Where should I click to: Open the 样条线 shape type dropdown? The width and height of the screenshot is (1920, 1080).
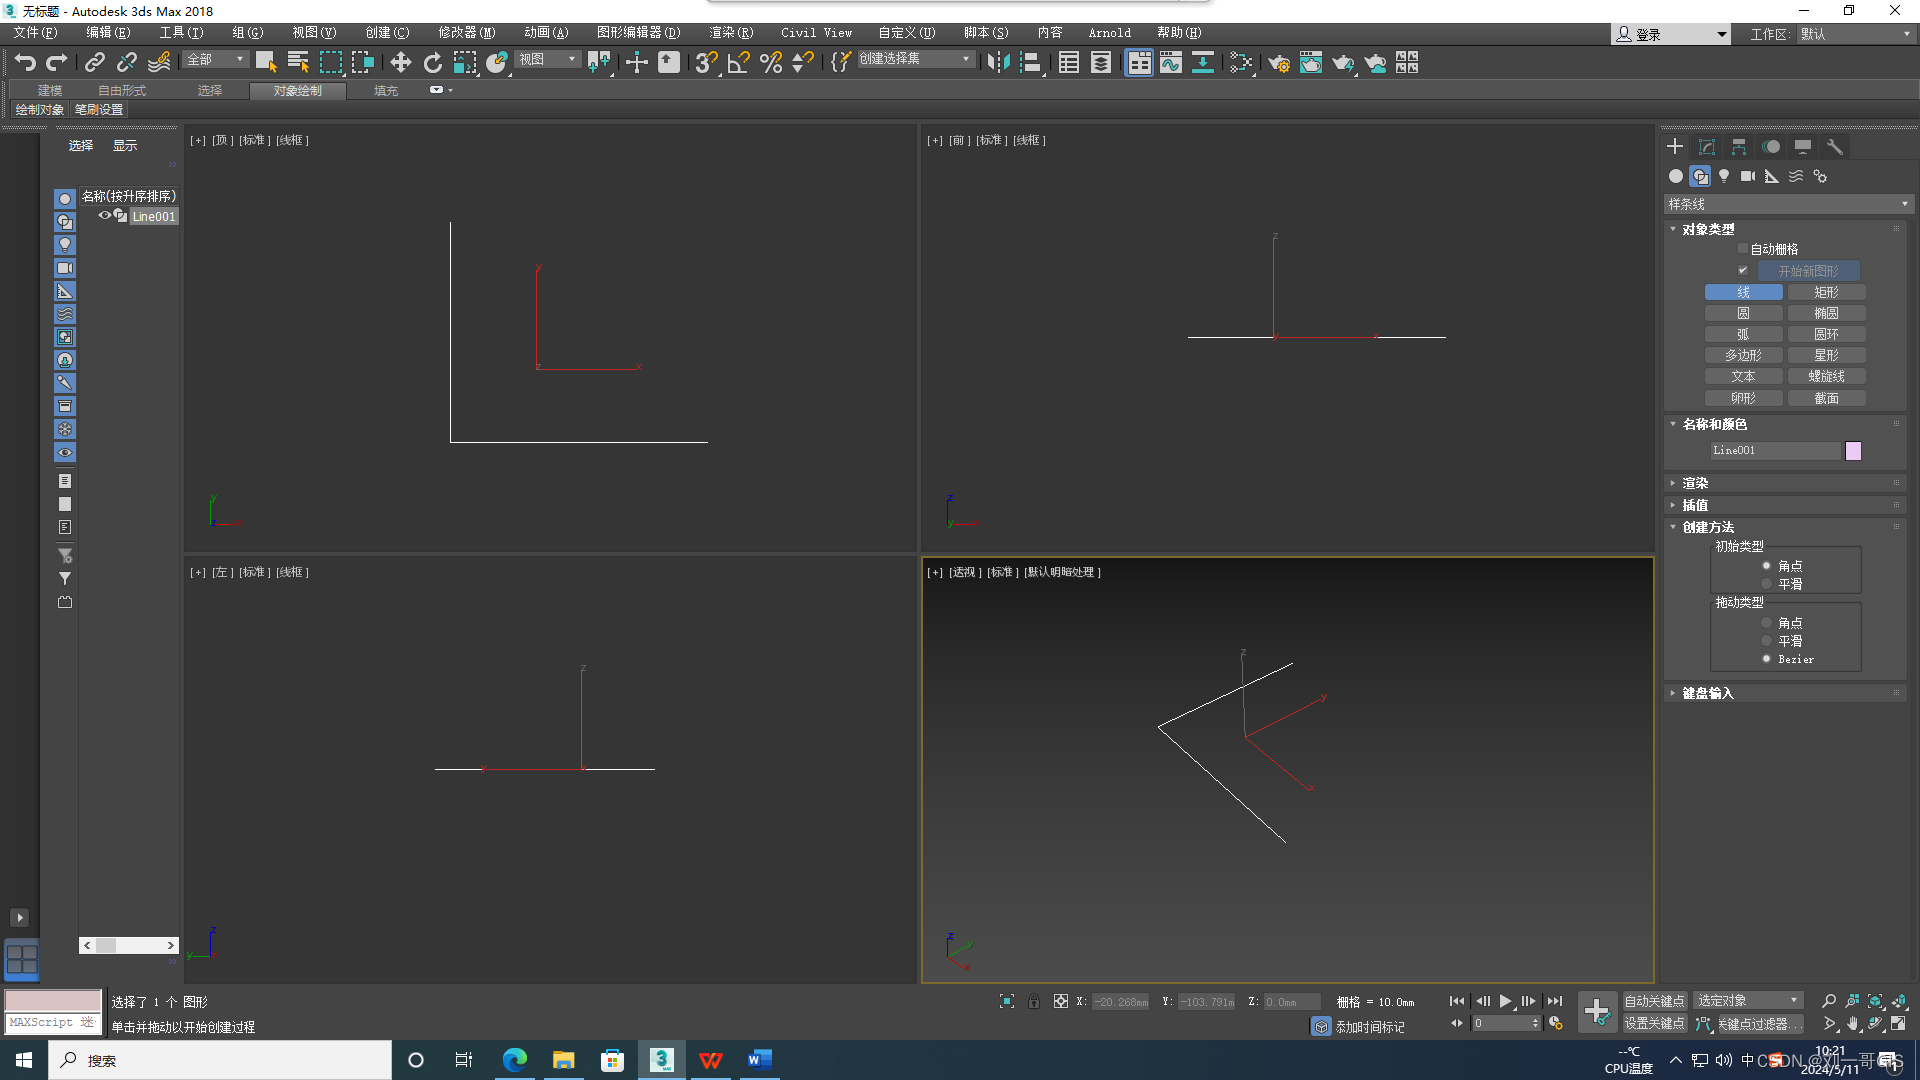(1787, 204)
